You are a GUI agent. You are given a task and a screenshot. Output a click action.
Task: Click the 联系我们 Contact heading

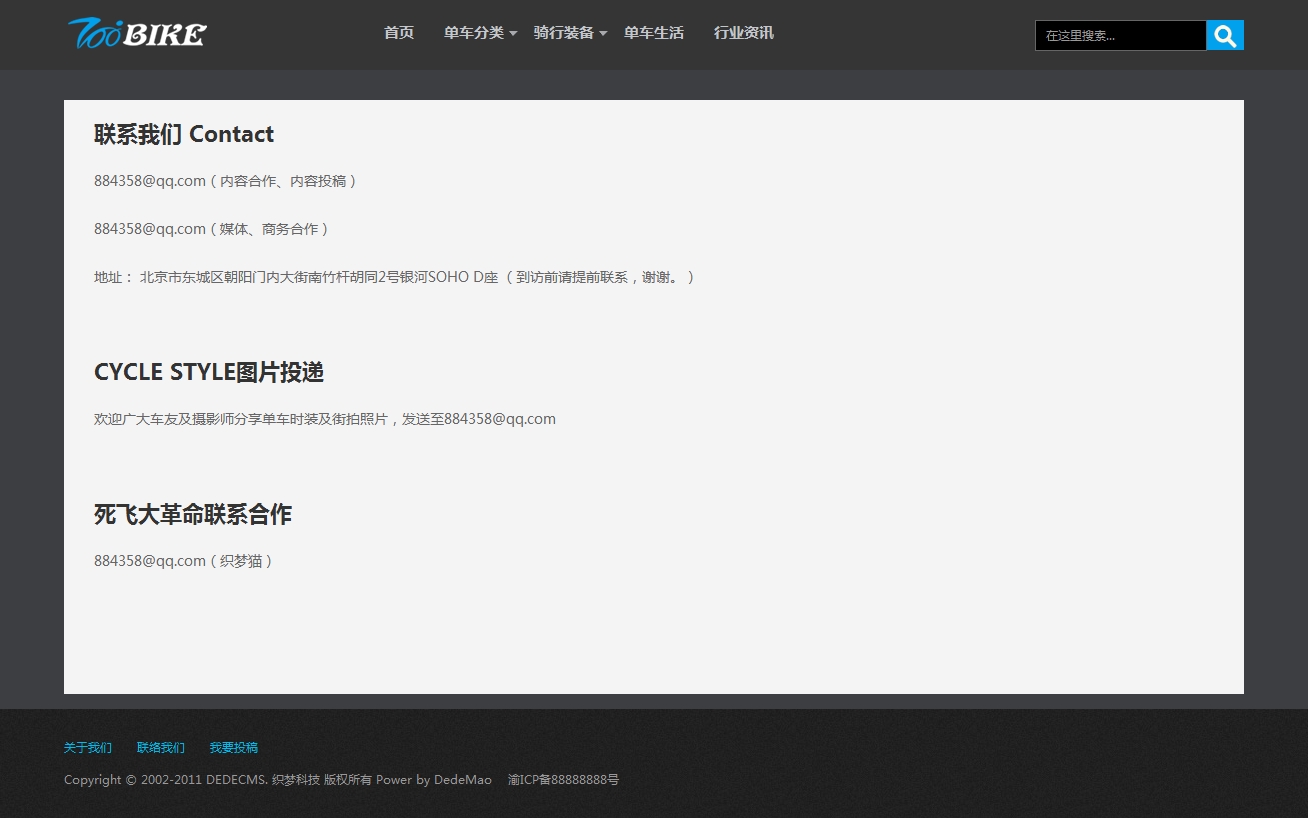click(x=184, y=134)
